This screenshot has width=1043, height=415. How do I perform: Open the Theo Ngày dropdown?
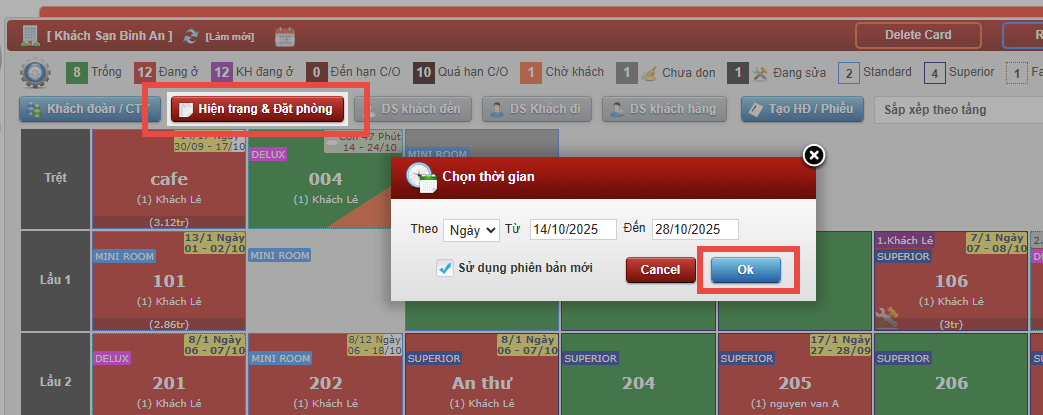pyautogui.click(x=471, y=230)
